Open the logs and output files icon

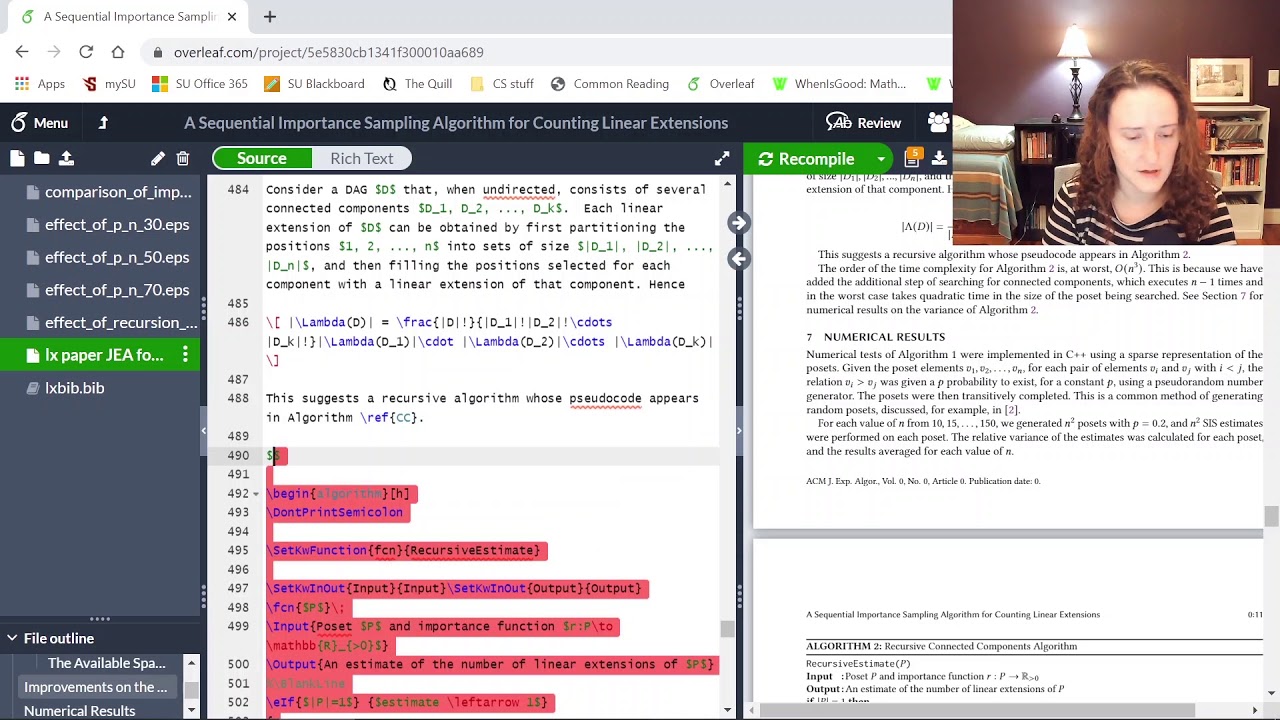[x=912, y=158]
